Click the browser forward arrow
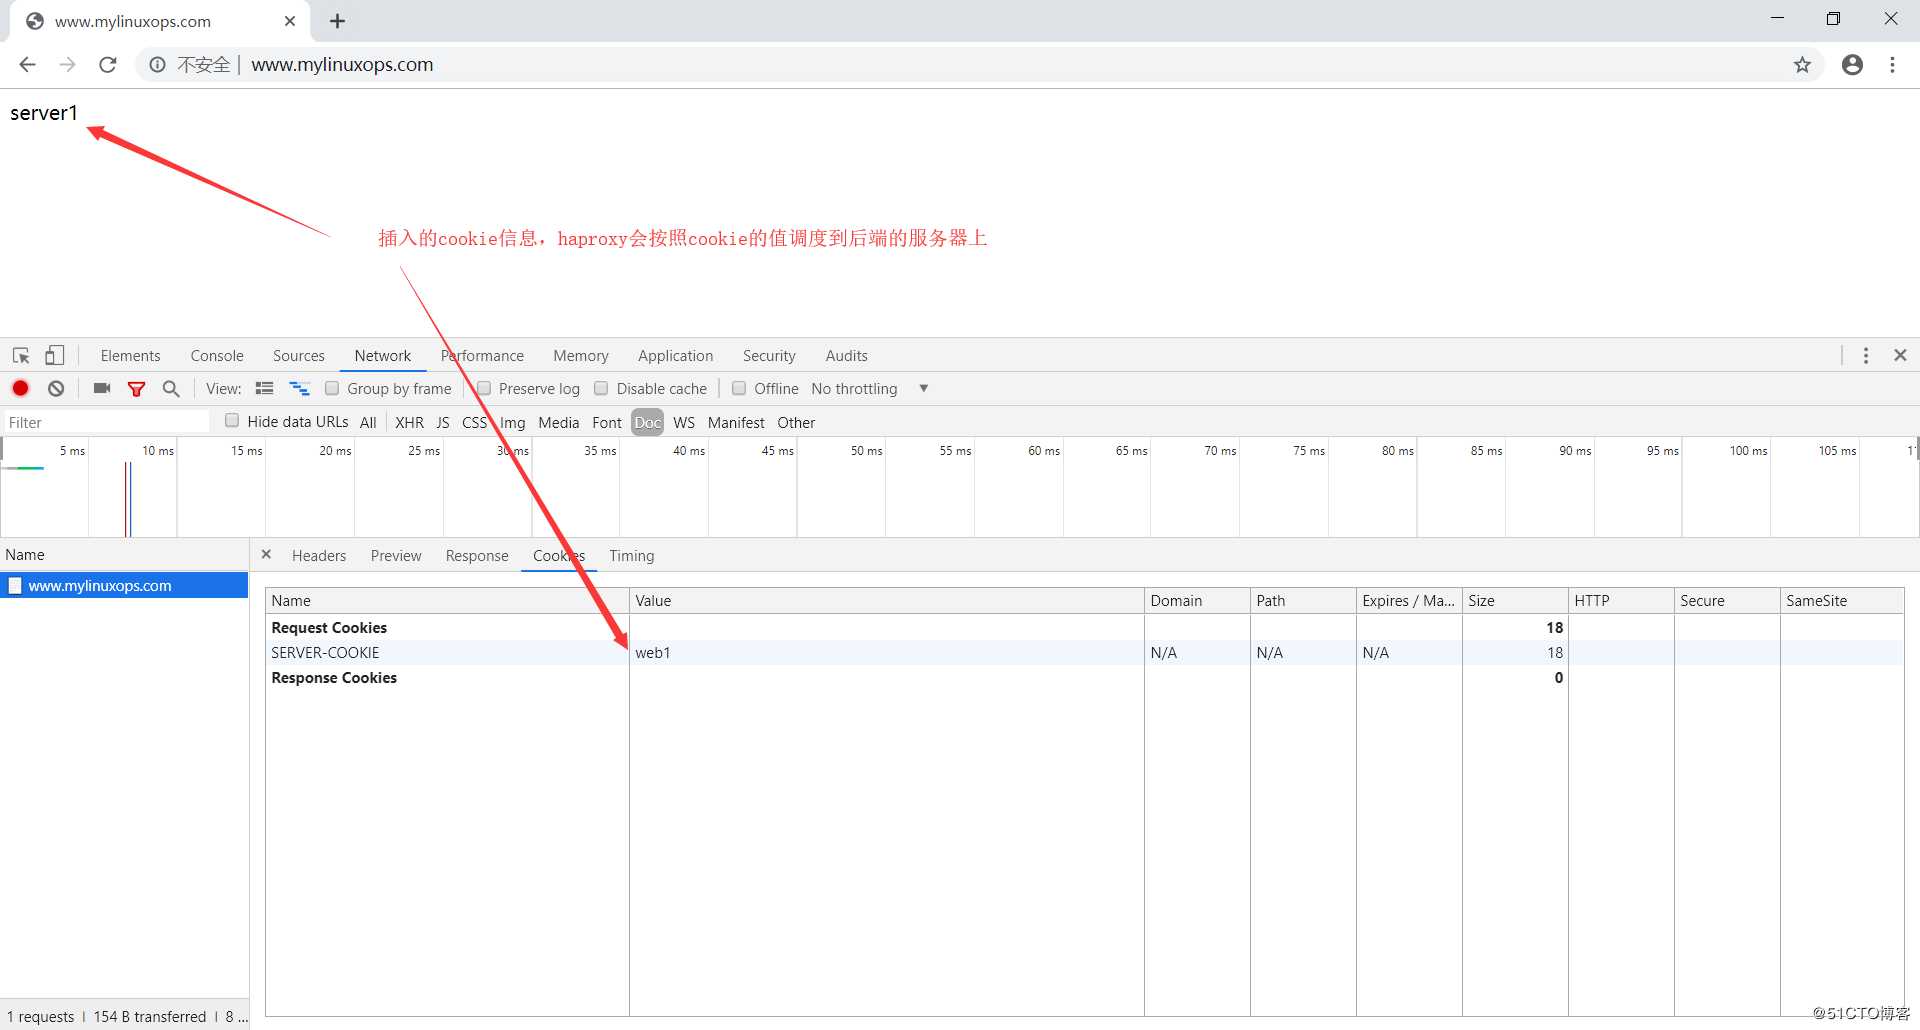The width and height of the screenshot is (1920, 1030). click(67, 65)
